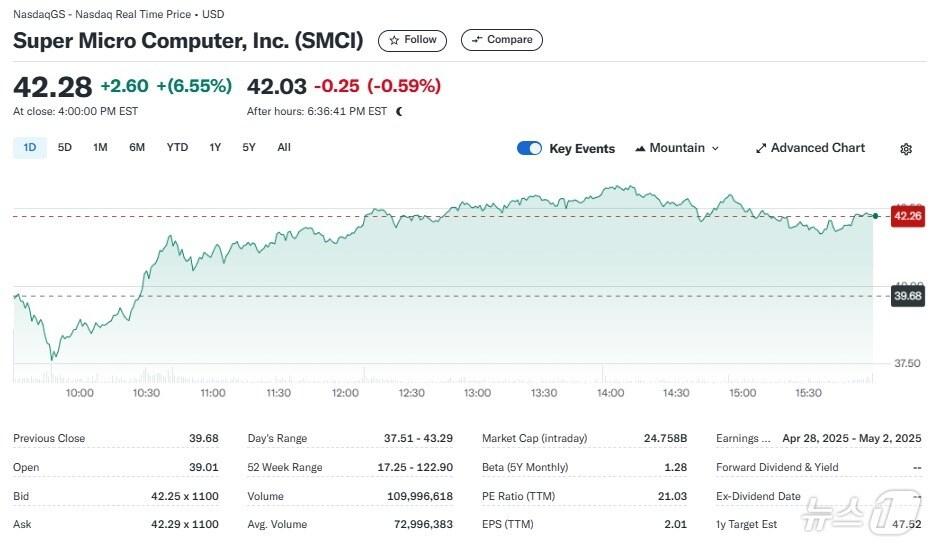This screenshot has width=931, height=547.
Task: Click the Compare button
Action: (x=502, y=40)
